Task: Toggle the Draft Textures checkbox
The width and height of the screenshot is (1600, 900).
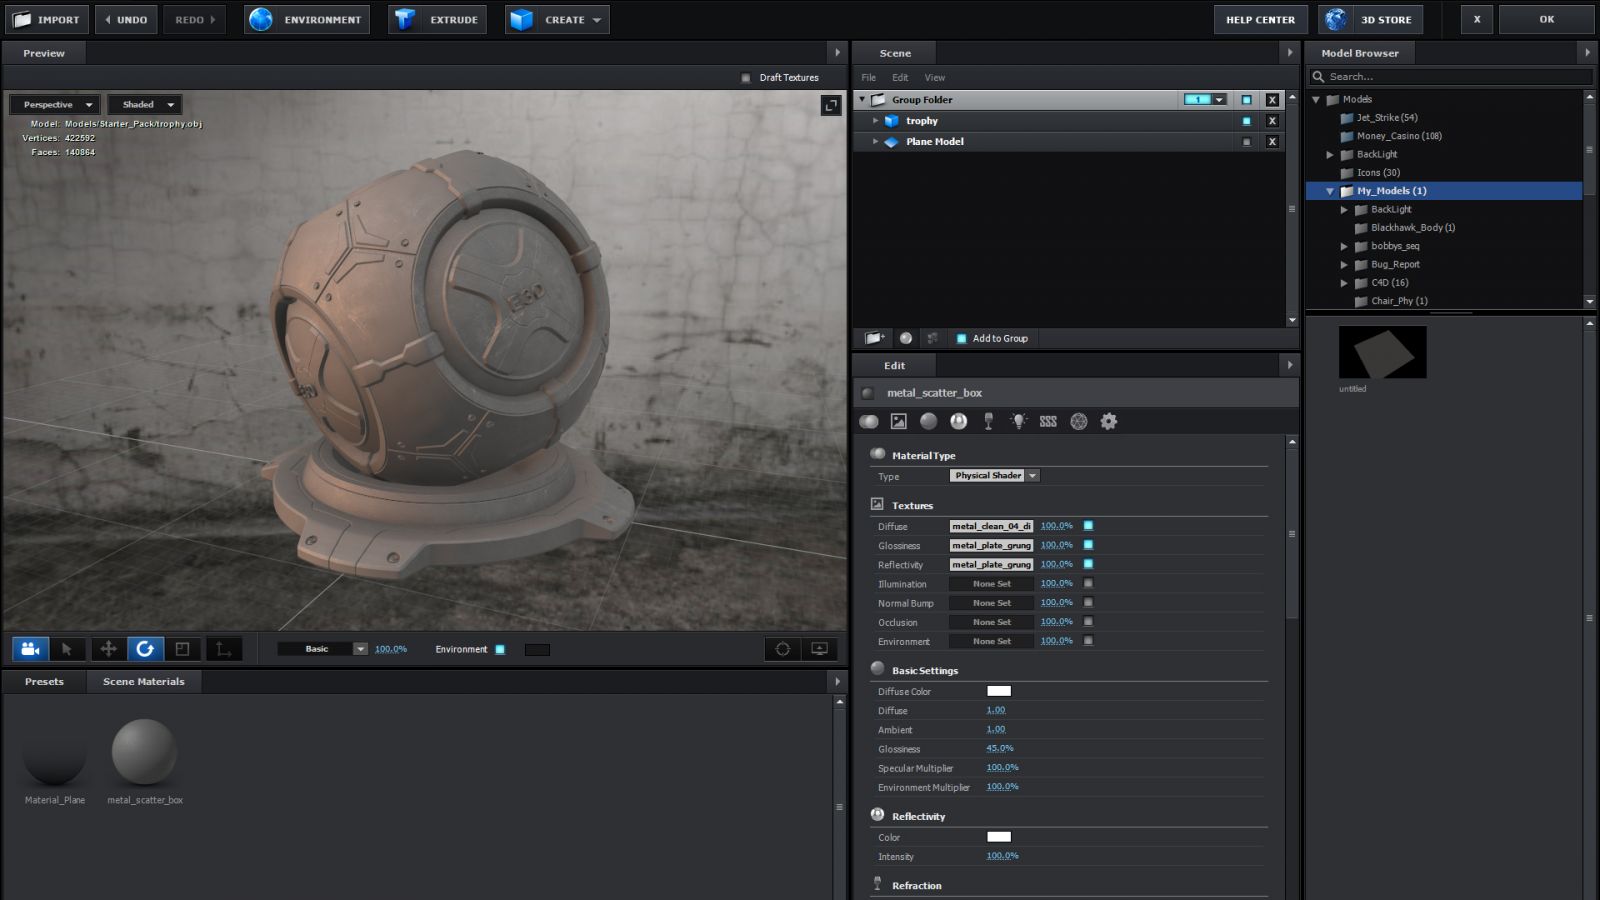Action: click(744, 77)
